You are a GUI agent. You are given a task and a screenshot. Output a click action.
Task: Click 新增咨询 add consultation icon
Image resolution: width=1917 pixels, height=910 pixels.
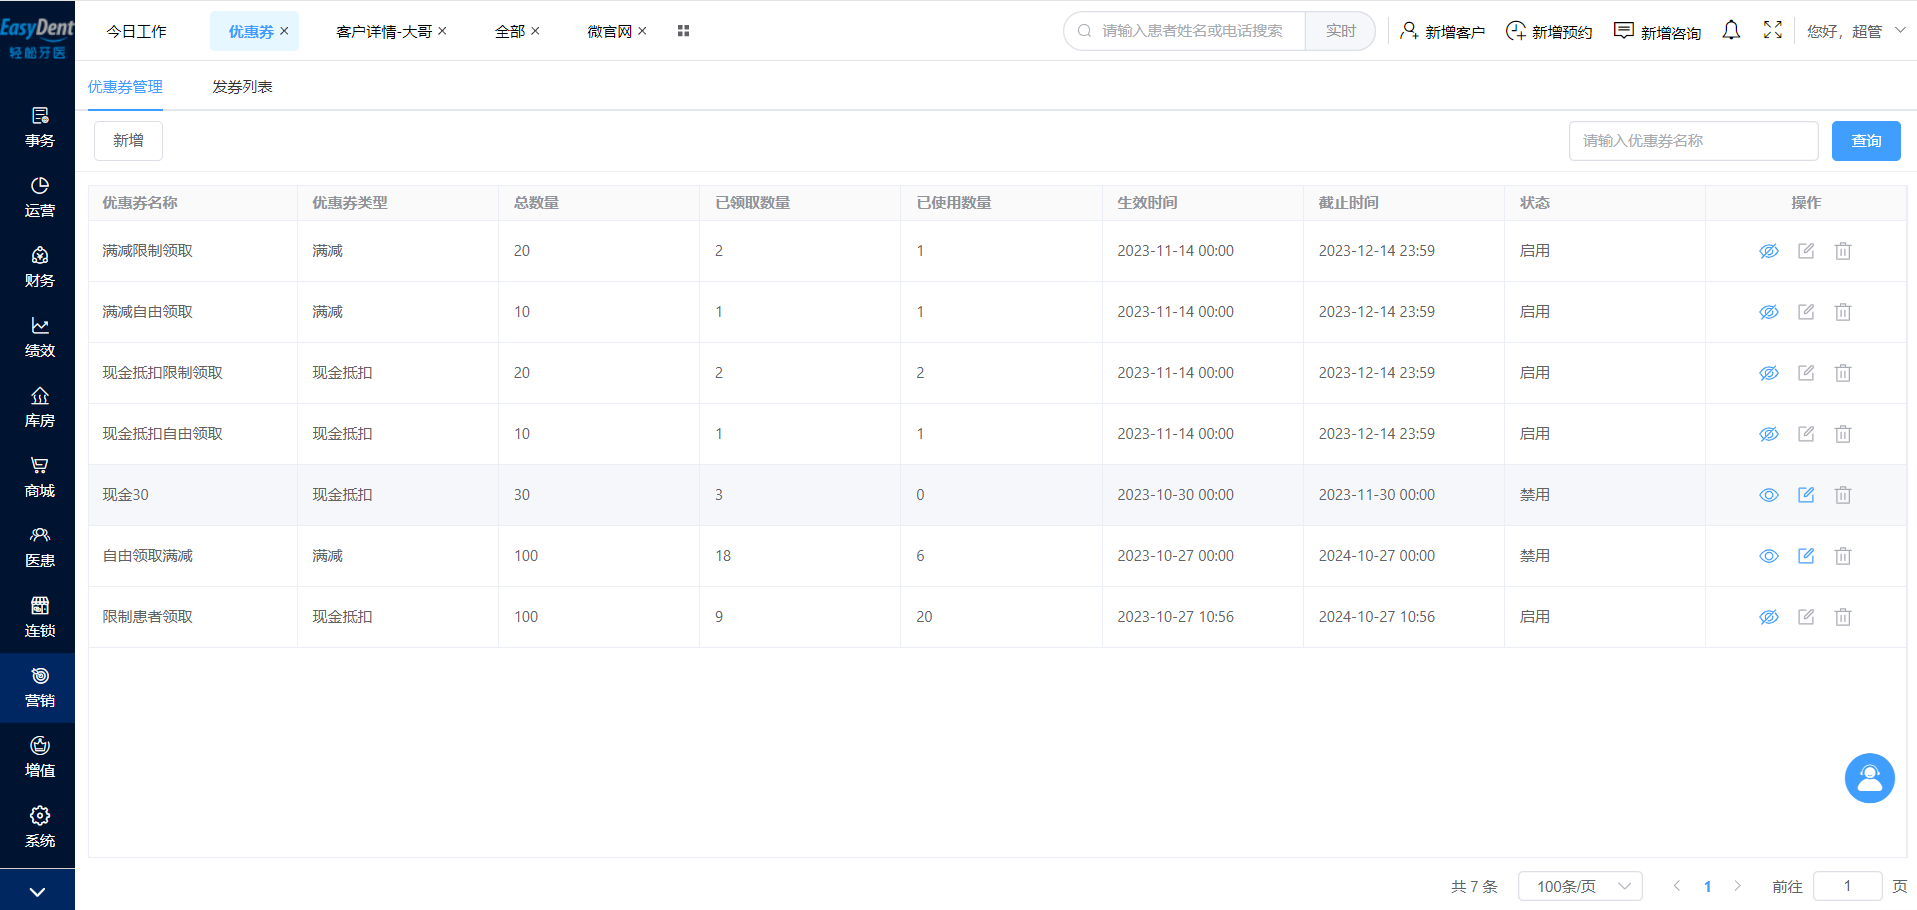(x=1624, y=31)
